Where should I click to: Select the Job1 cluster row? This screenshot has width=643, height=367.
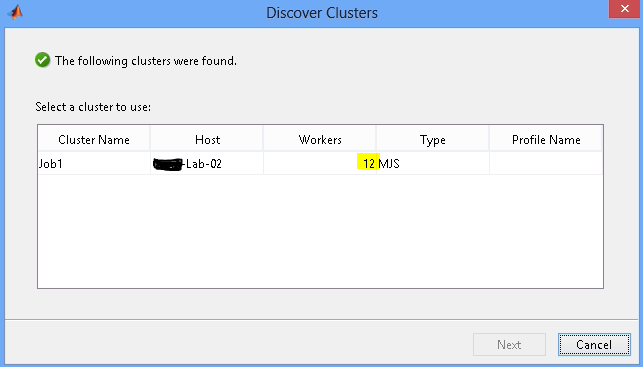click(320, 164)
